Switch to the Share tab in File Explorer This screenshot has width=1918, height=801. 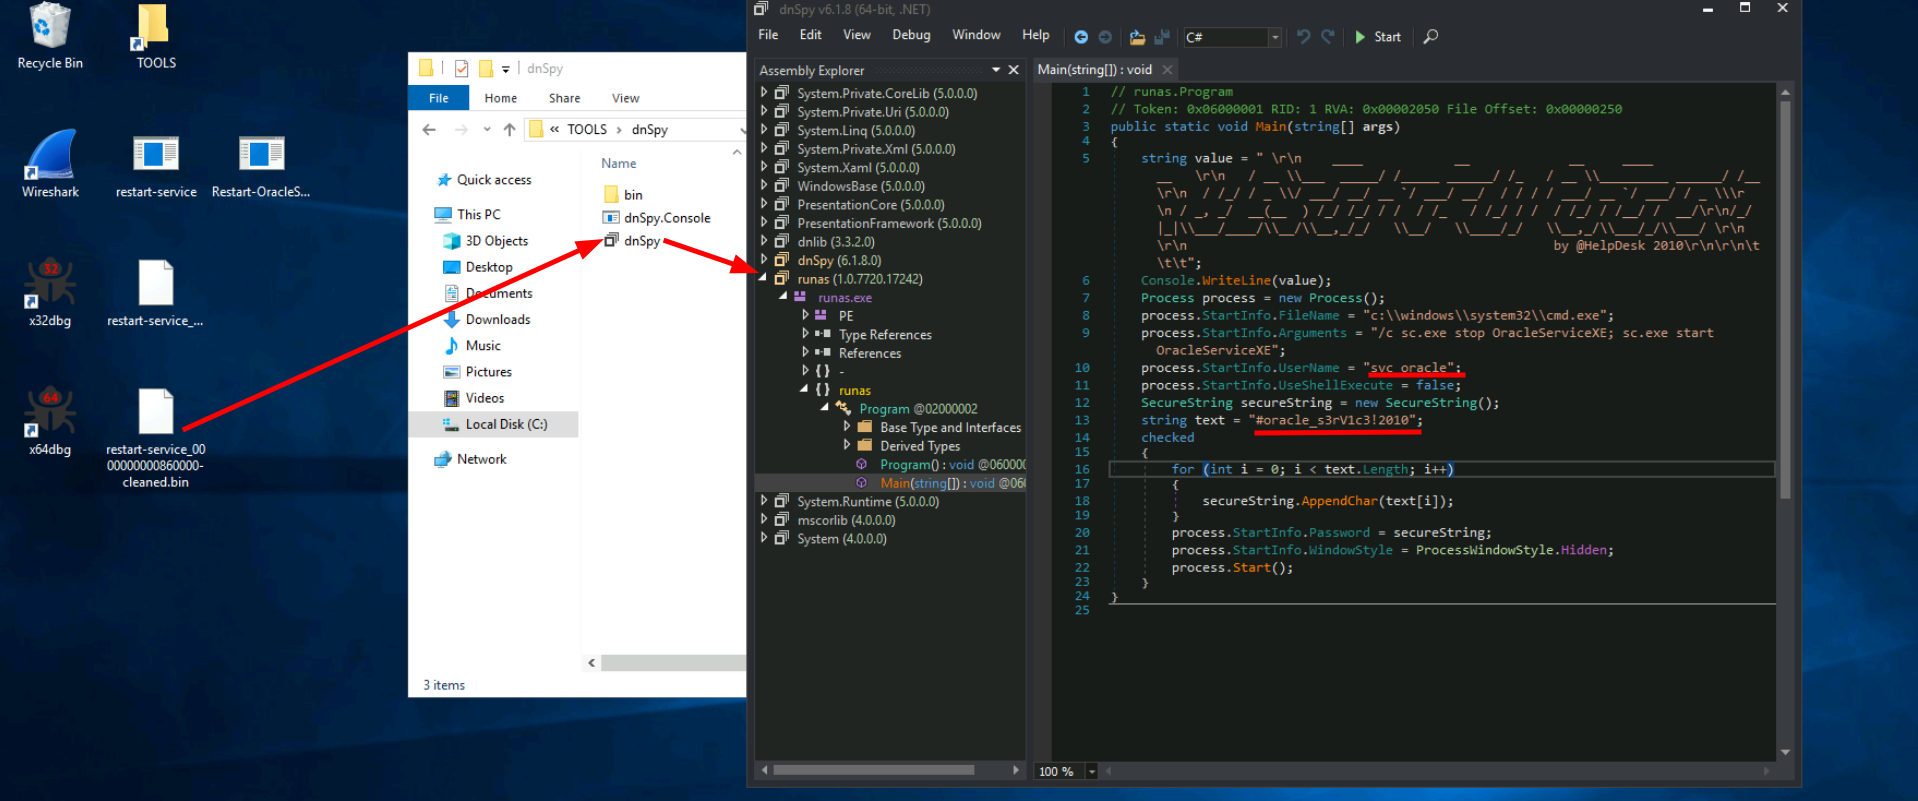(x=564, y=98)
